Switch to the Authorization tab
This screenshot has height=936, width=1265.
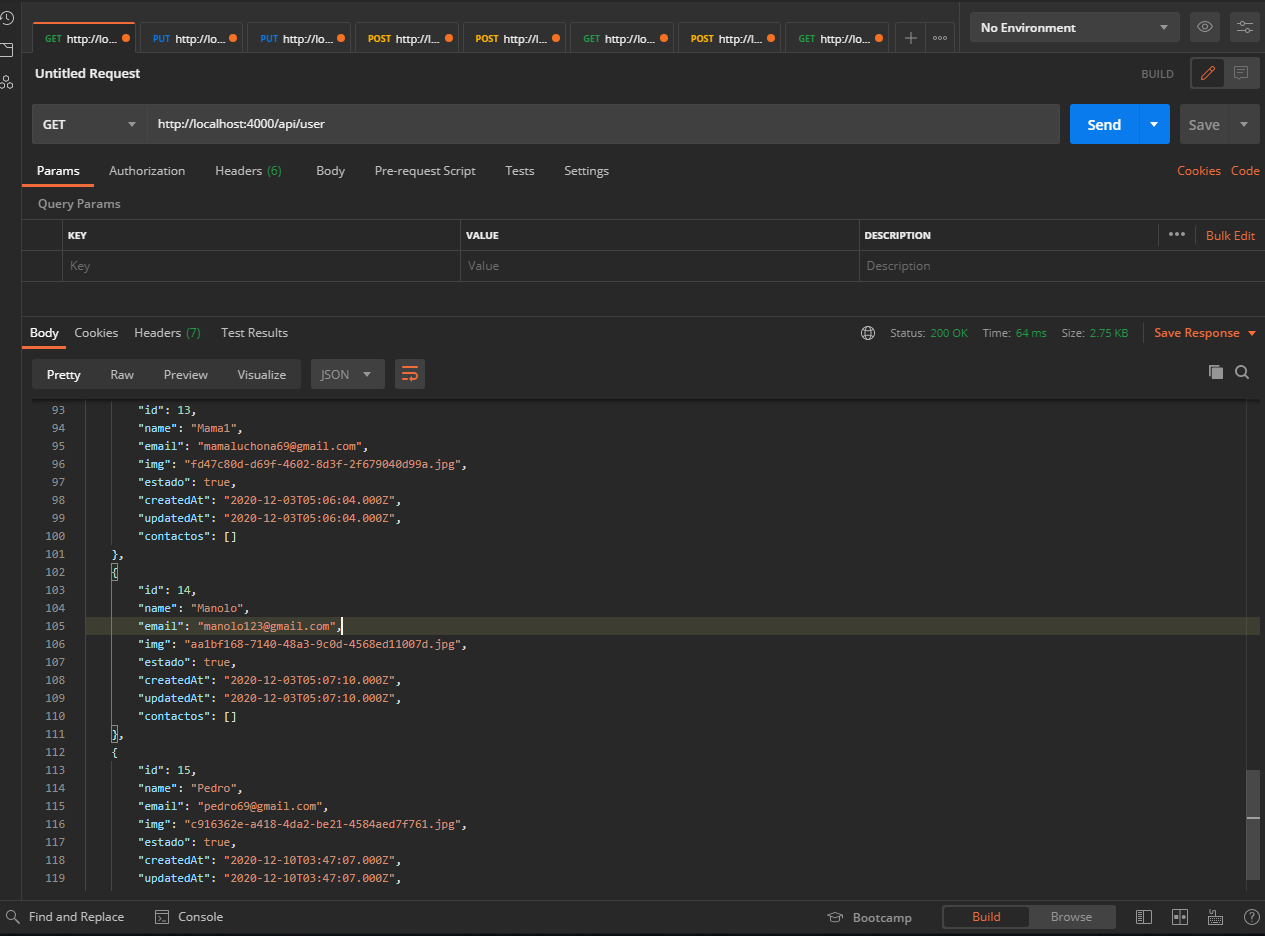pyautogui.click(x=147, y=171)
